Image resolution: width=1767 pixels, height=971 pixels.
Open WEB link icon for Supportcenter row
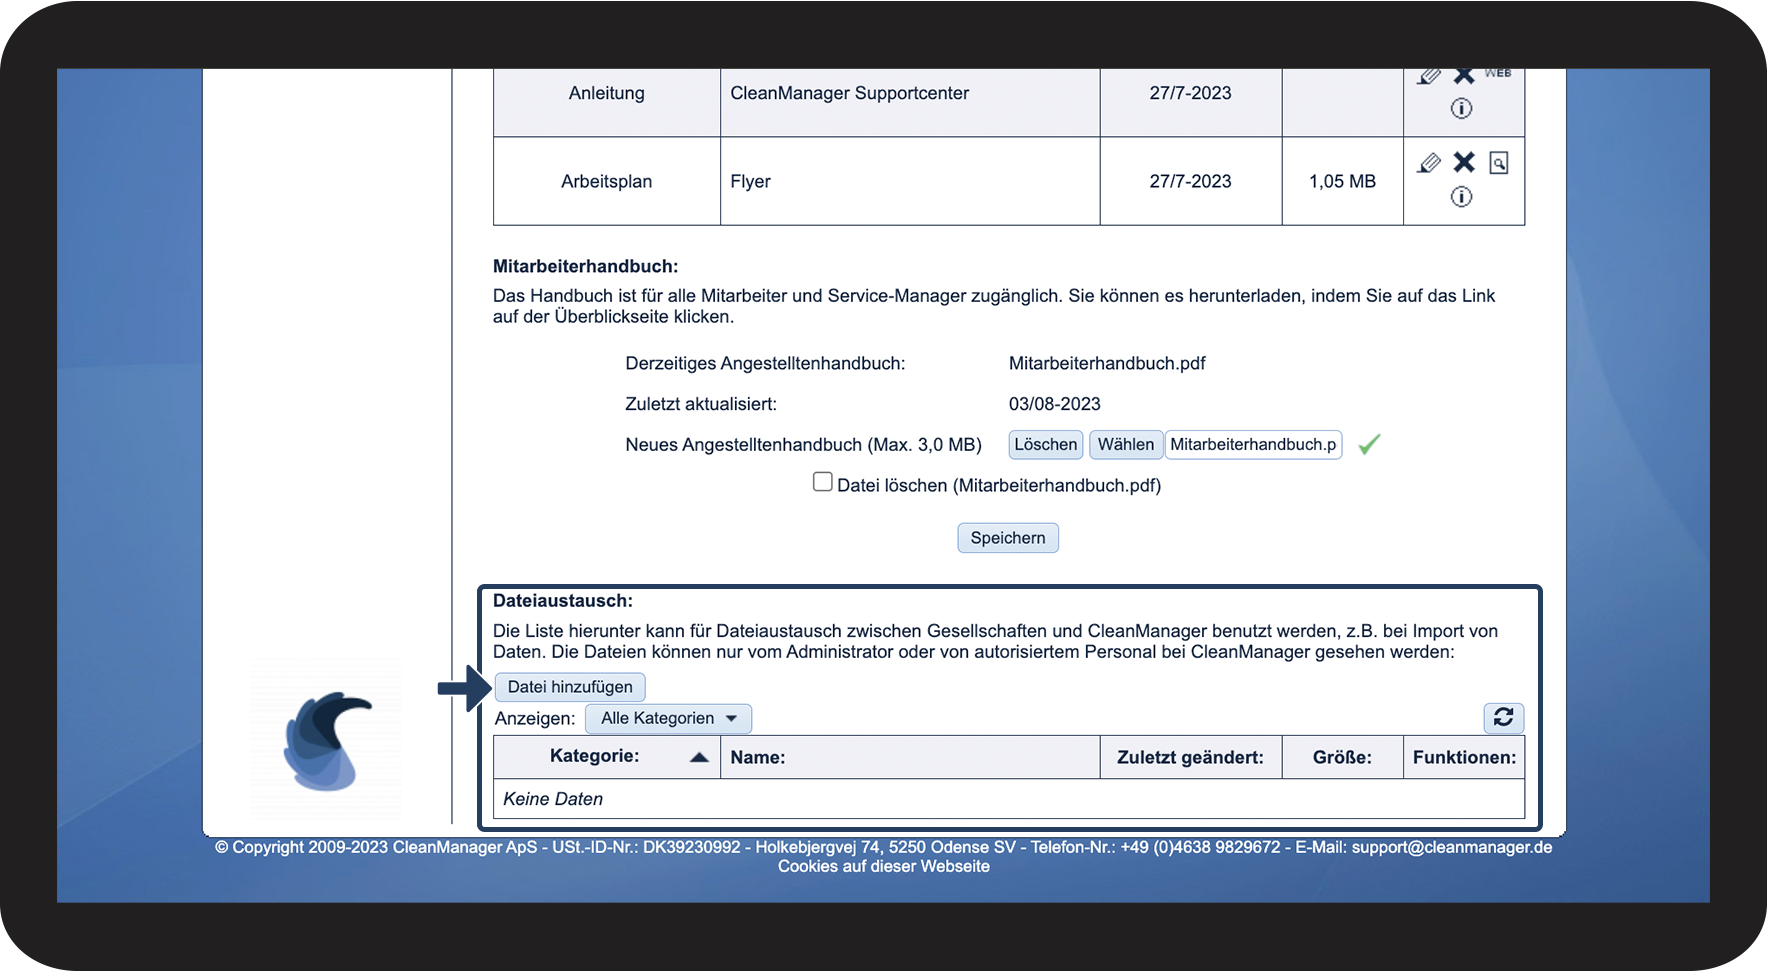click(1497, 74)
